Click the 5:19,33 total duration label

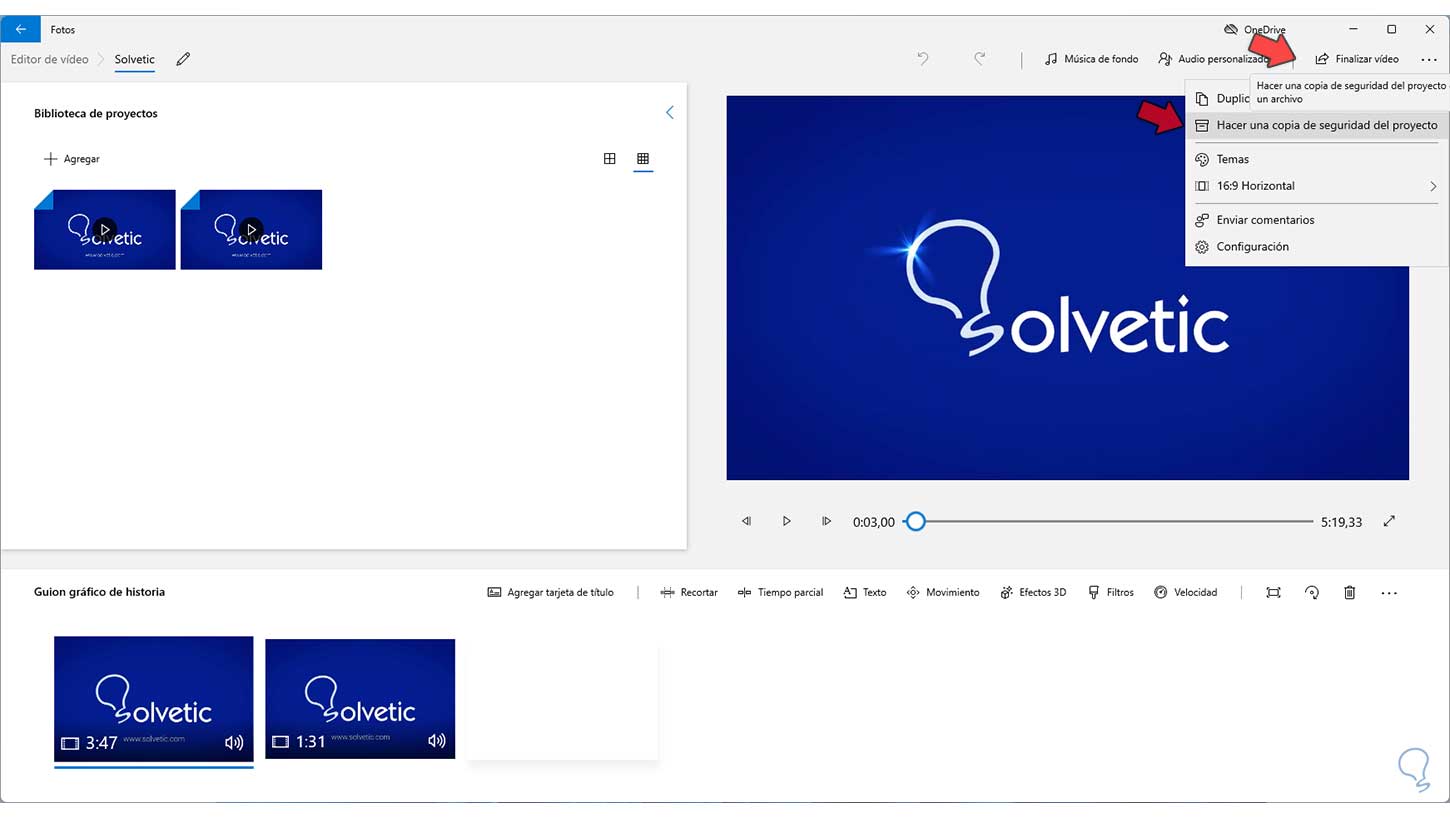click(1341, 522)
